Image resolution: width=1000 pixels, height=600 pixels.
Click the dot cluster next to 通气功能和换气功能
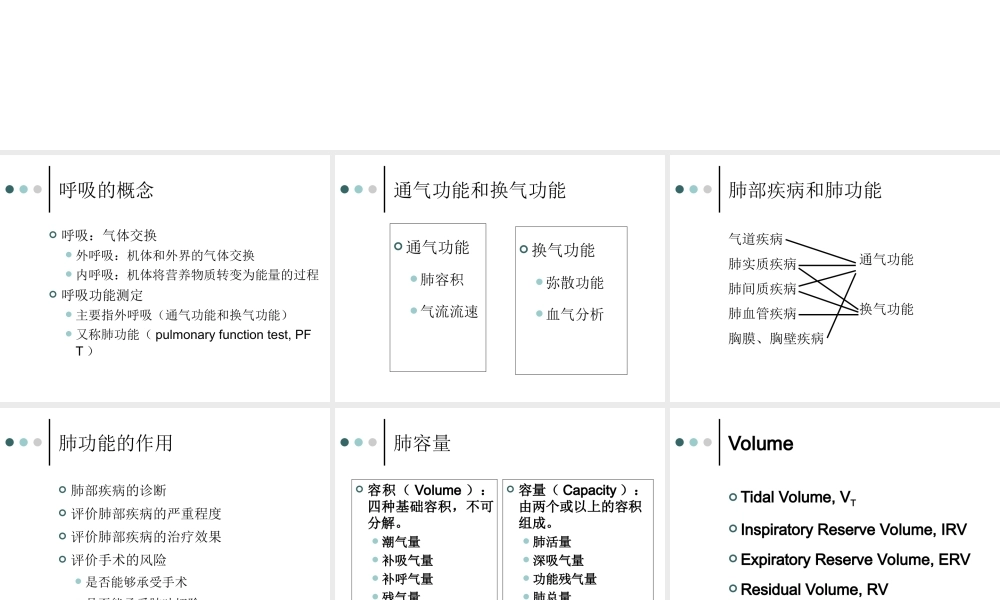[x=359, y=188]
